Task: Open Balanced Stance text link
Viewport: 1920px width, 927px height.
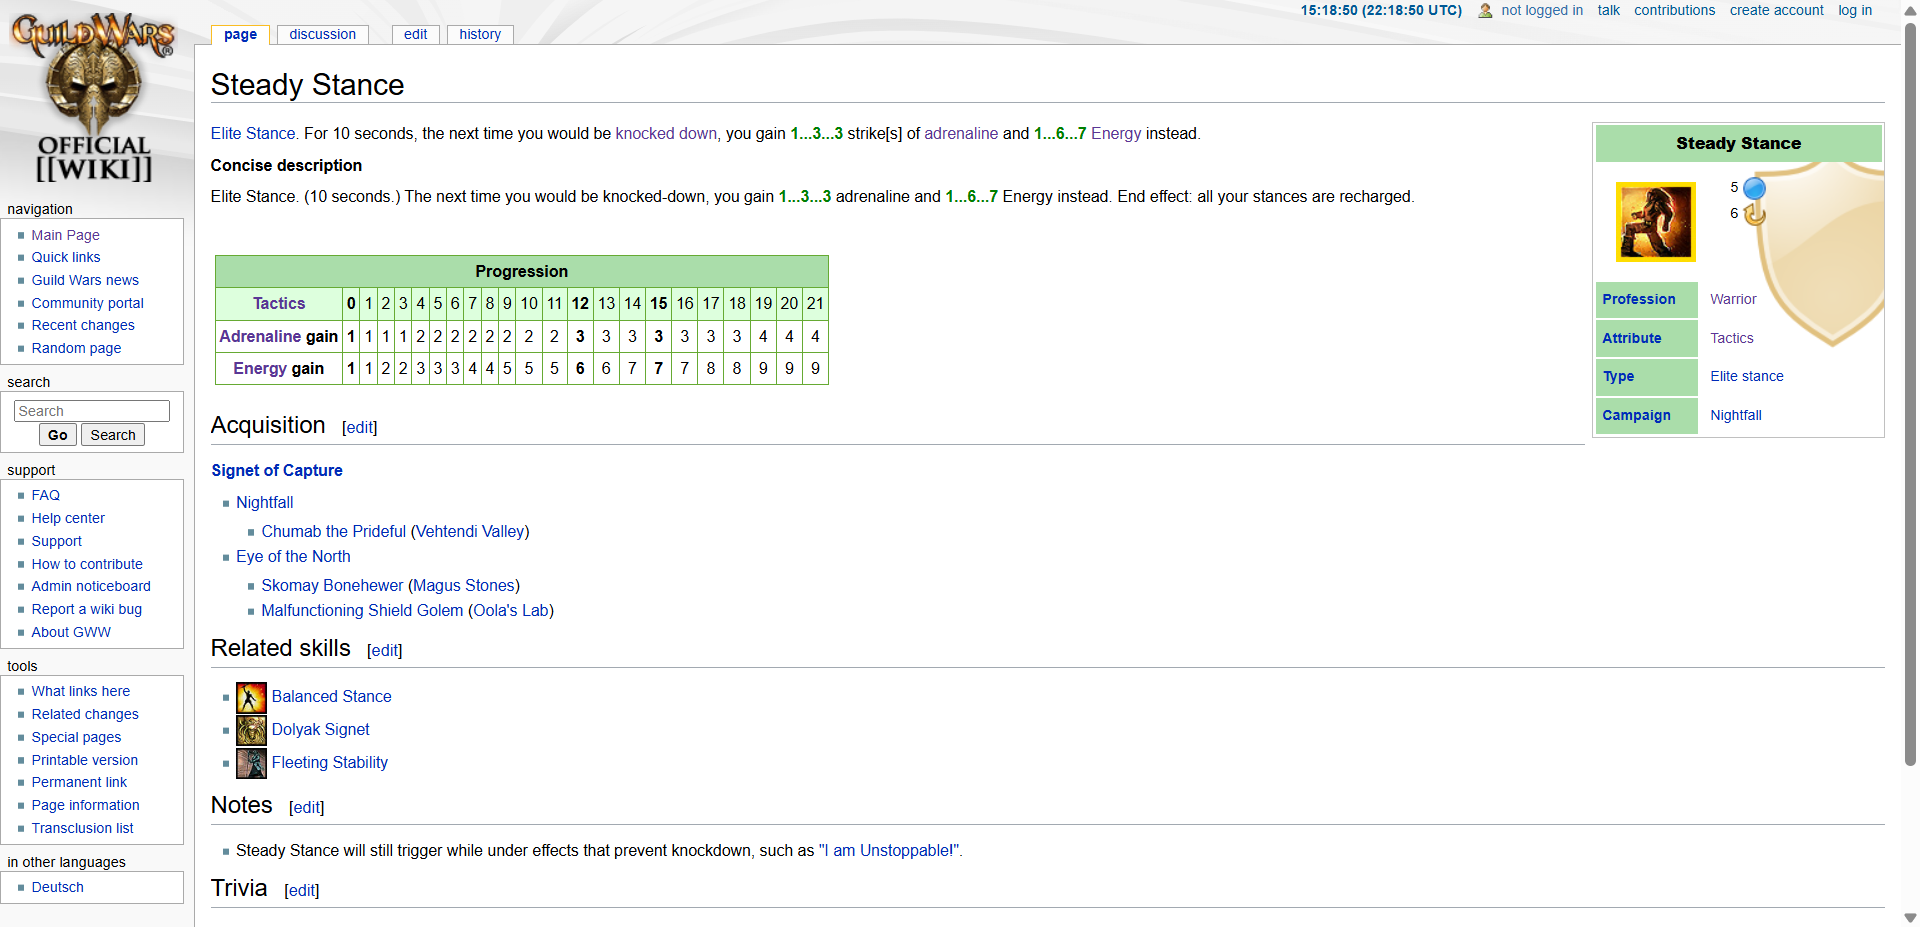Action: [331, 696]
